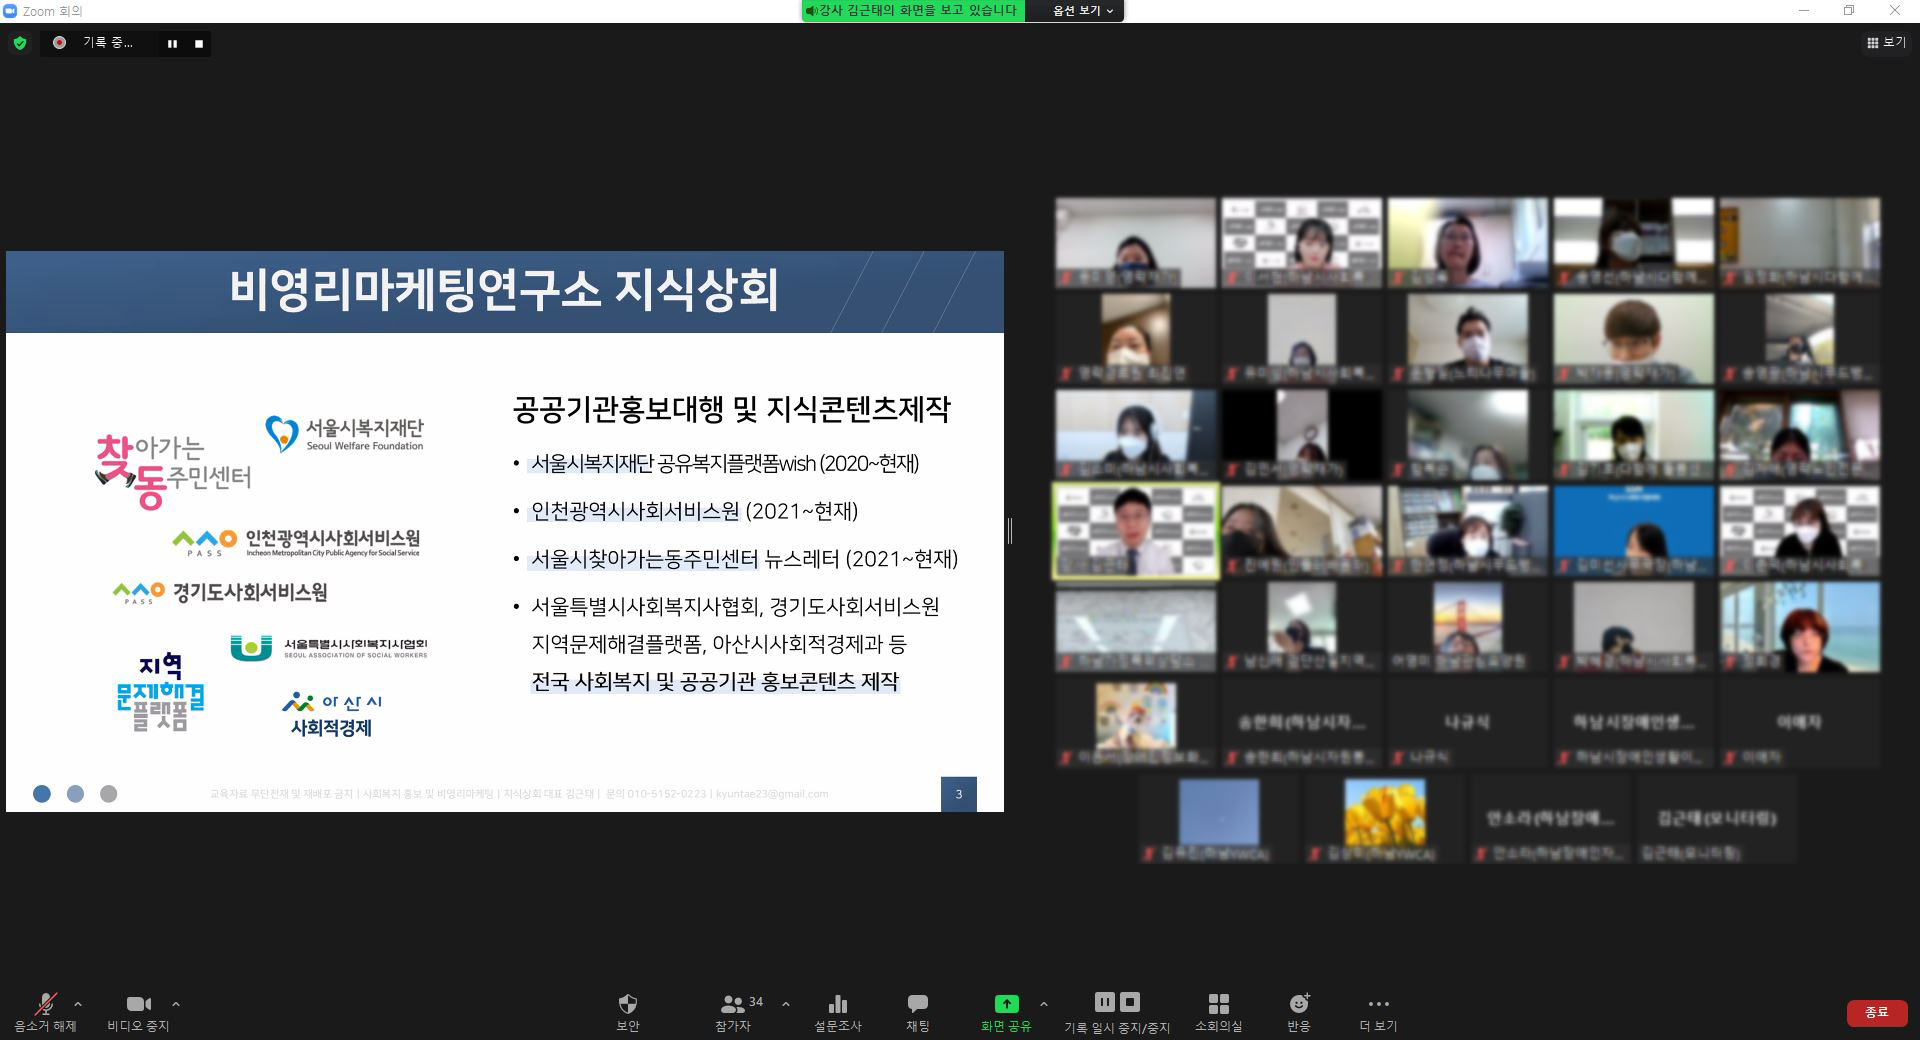Open the View layout menu top right

click(x=1886, y=43)
